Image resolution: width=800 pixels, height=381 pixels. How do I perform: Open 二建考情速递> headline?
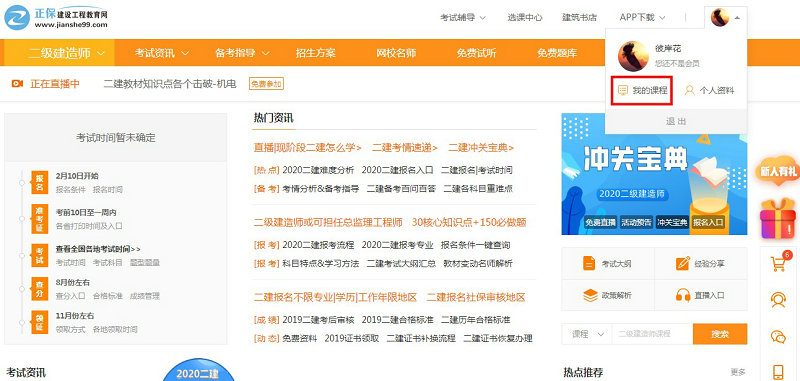(405, 147)
